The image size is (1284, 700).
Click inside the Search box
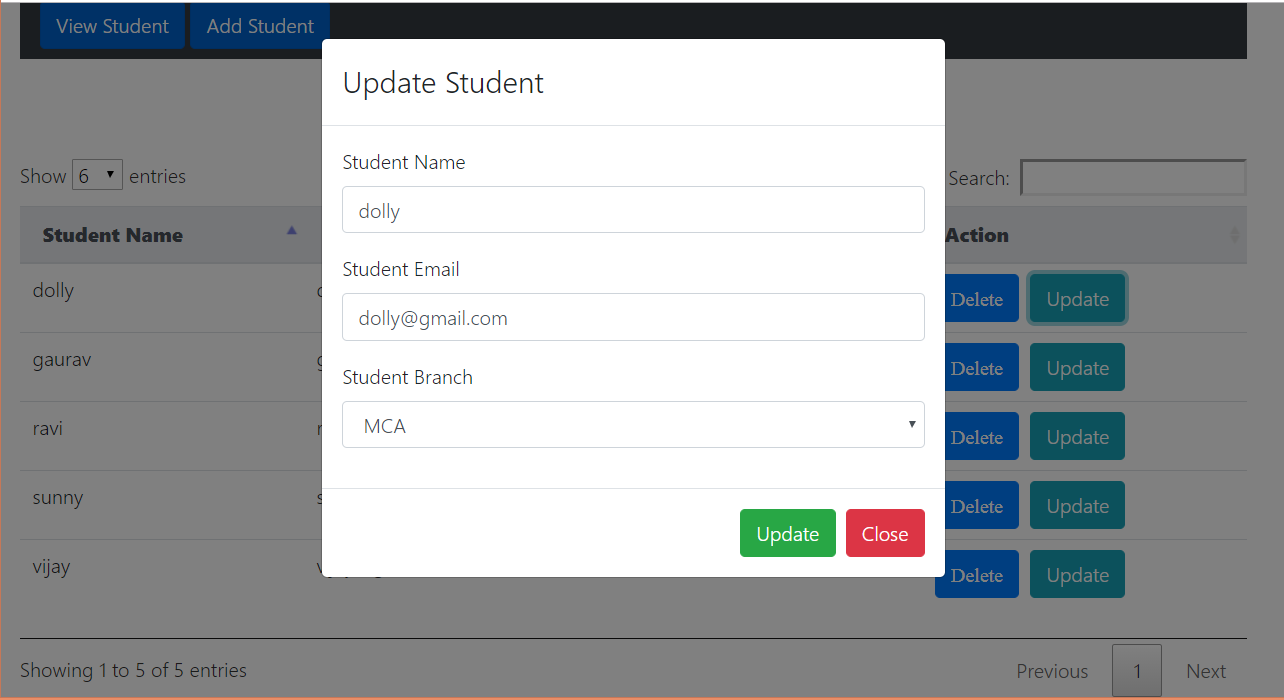pos(1132,177)
